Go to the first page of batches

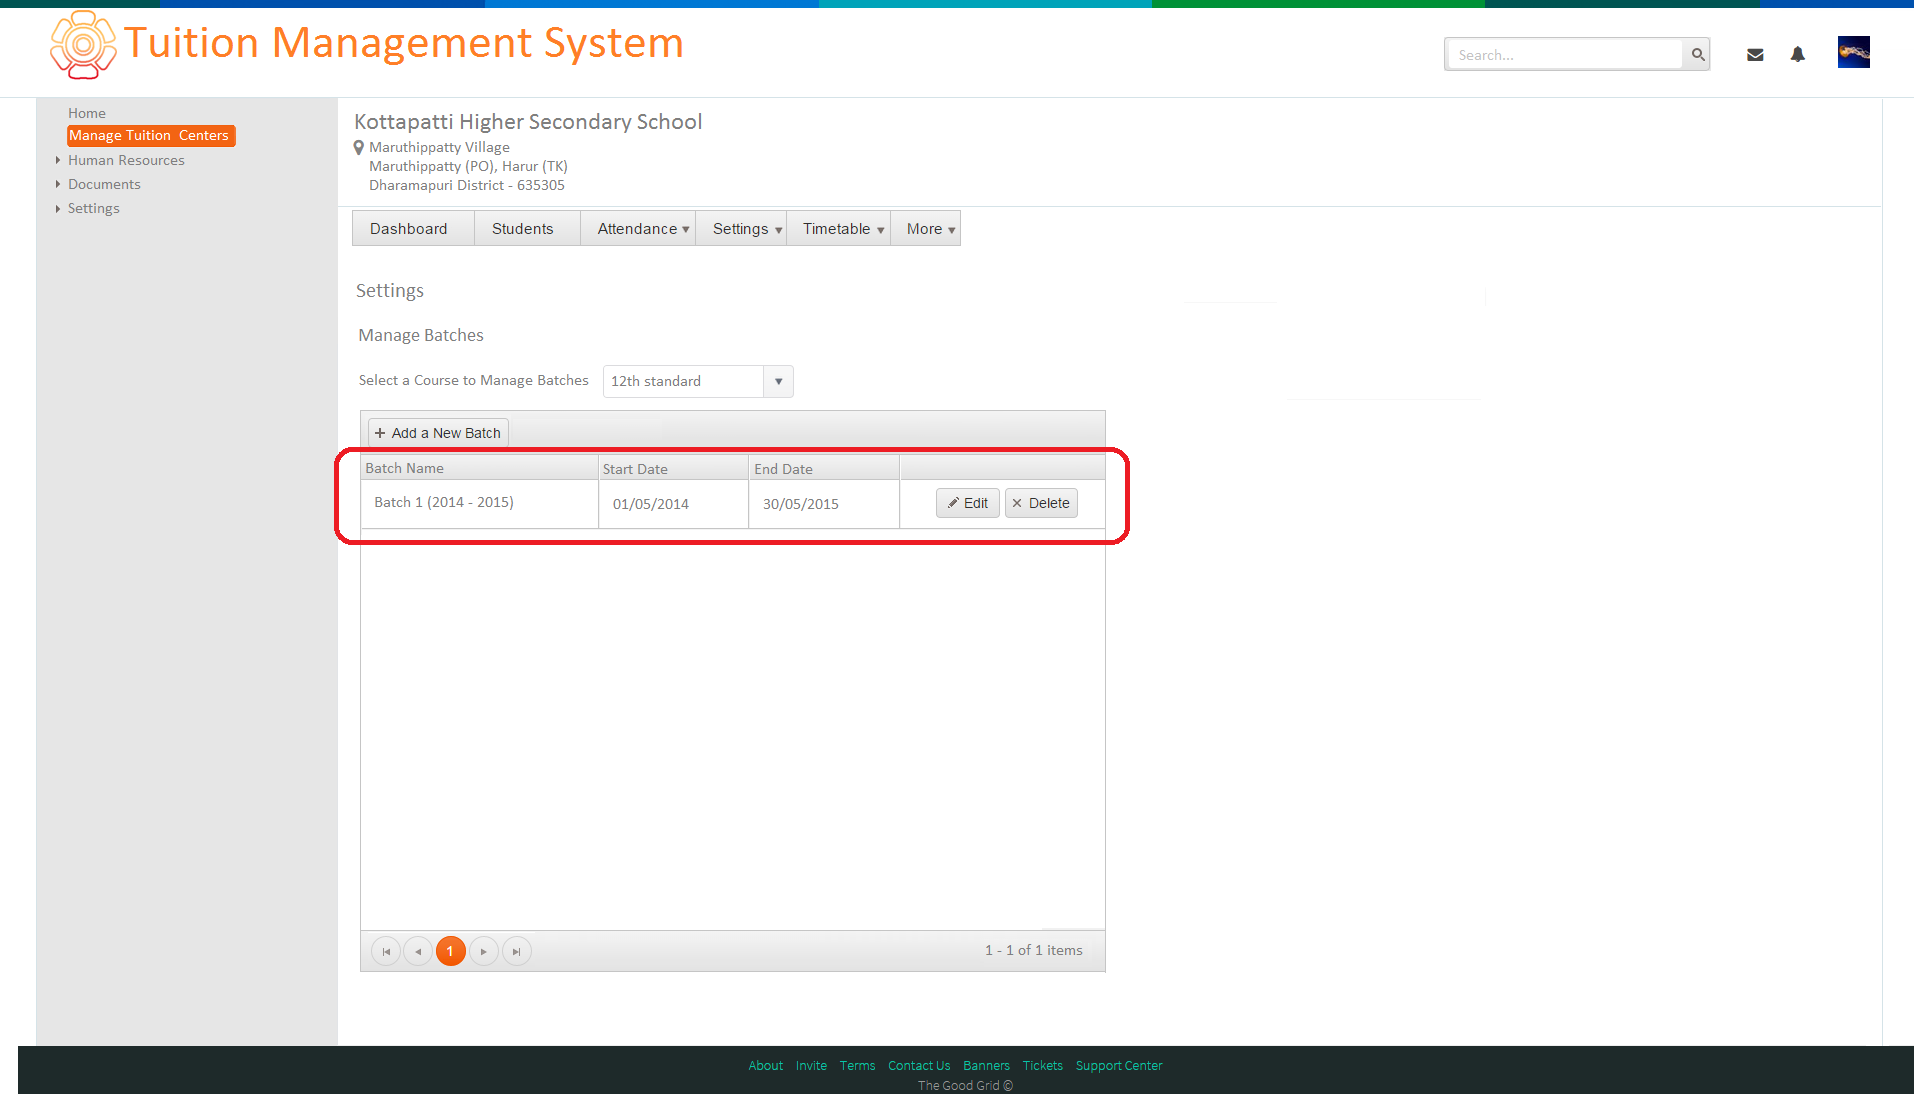386,951
